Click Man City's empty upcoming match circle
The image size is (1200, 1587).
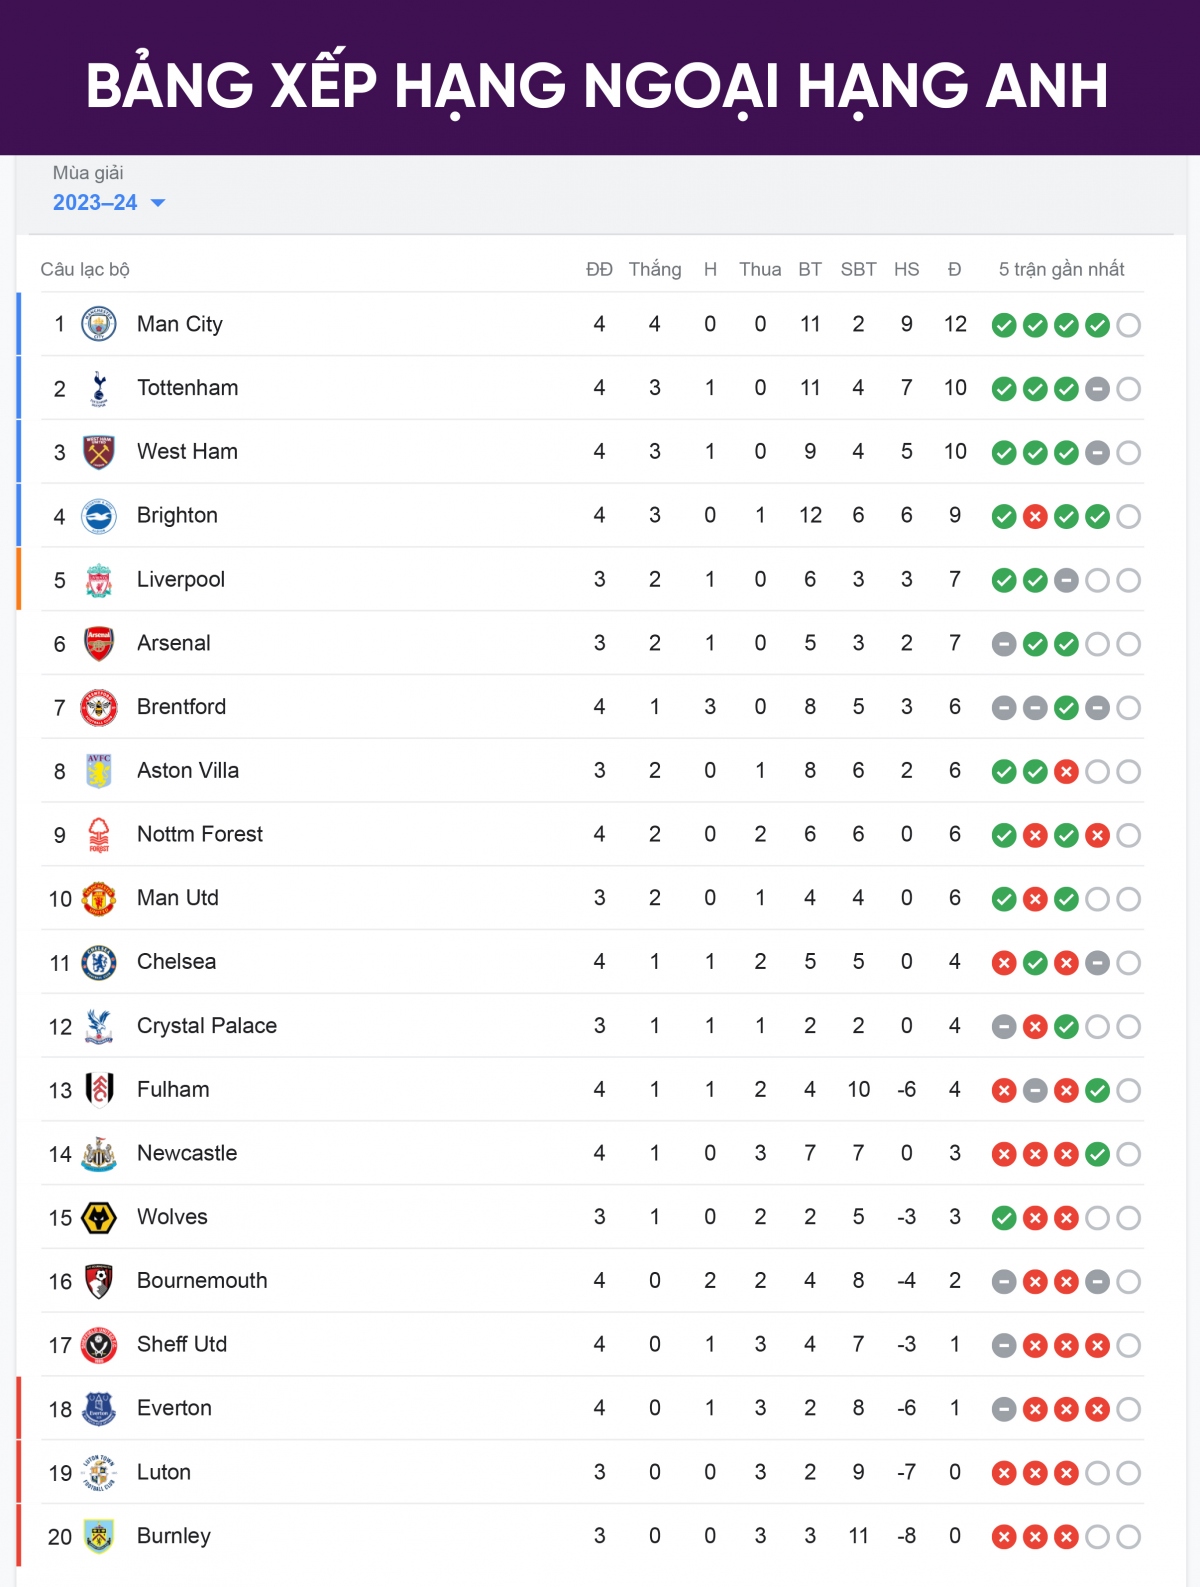1128,325
